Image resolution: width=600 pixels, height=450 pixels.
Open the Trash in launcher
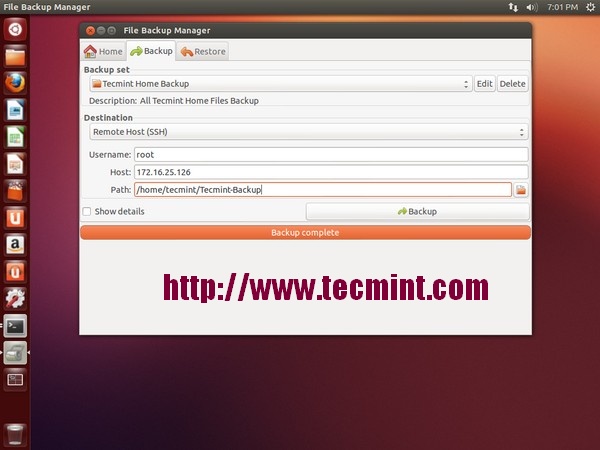pos(15,435)
